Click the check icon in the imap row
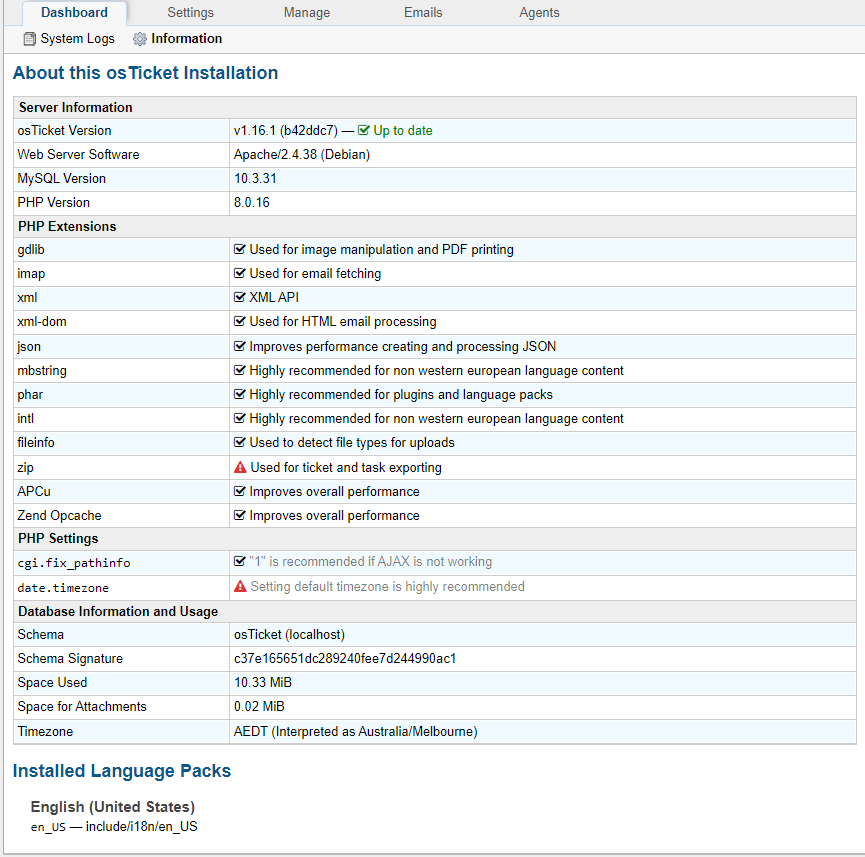The image size is (865, 857). coord(240,273)
